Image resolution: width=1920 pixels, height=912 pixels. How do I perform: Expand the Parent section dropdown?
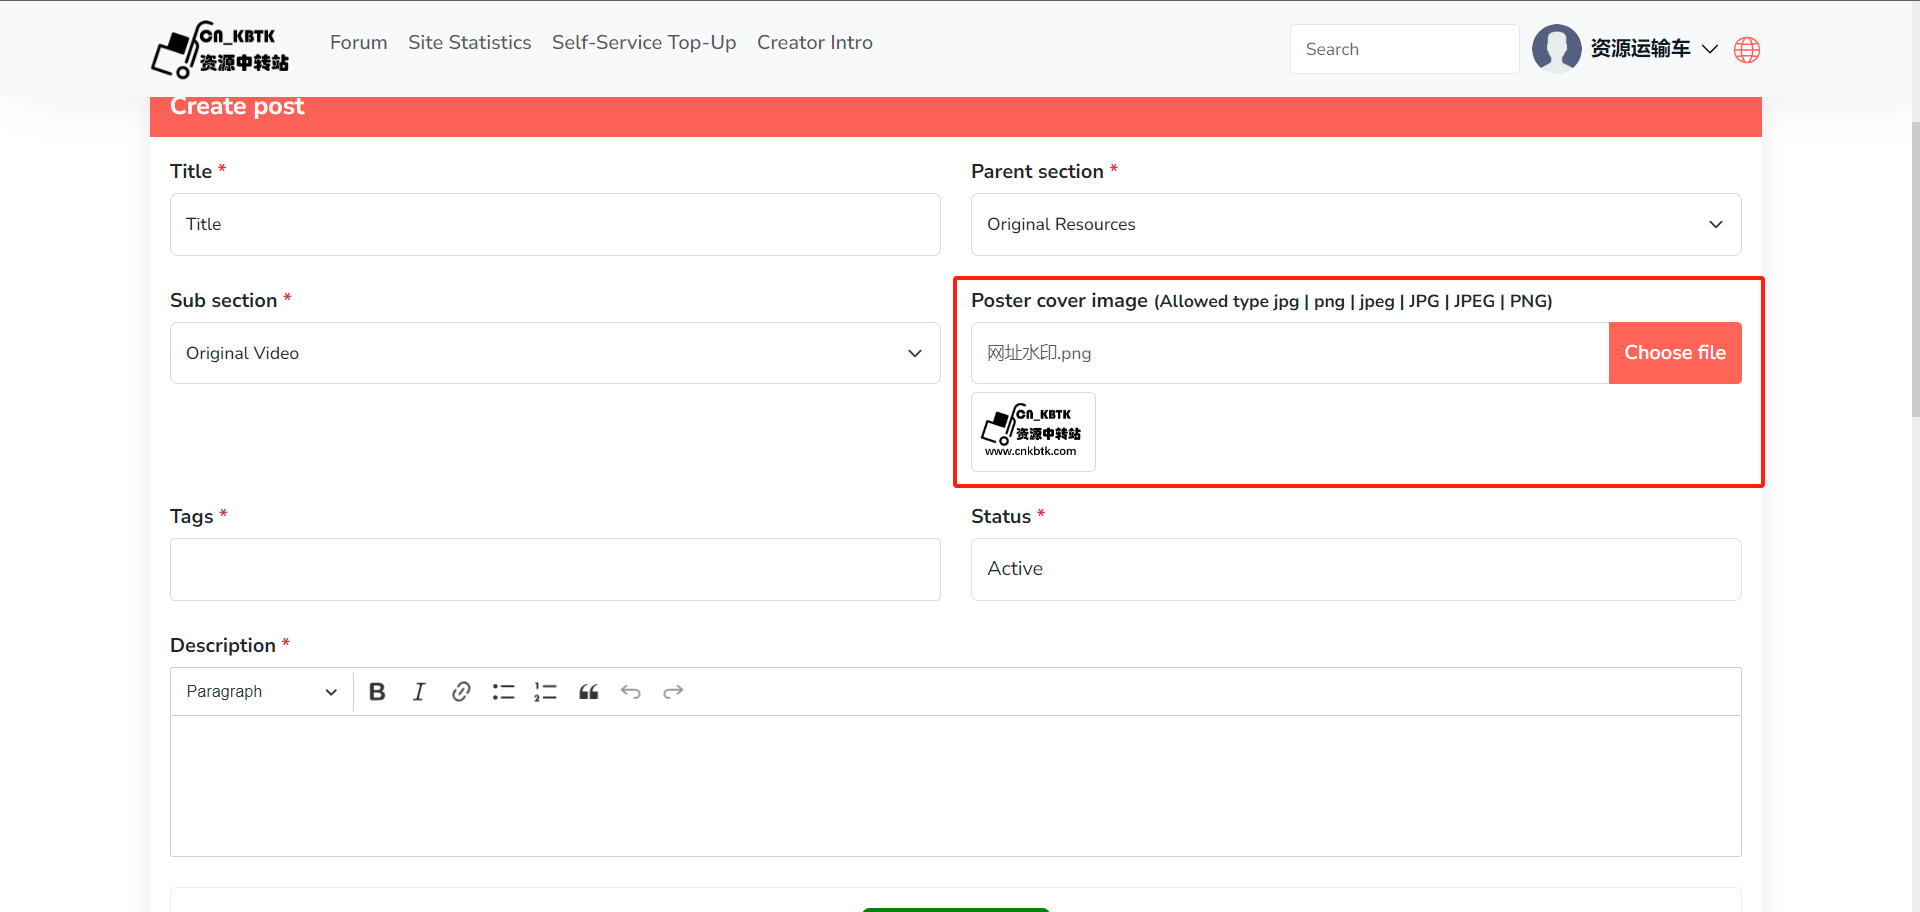[x=1355, y=225]
